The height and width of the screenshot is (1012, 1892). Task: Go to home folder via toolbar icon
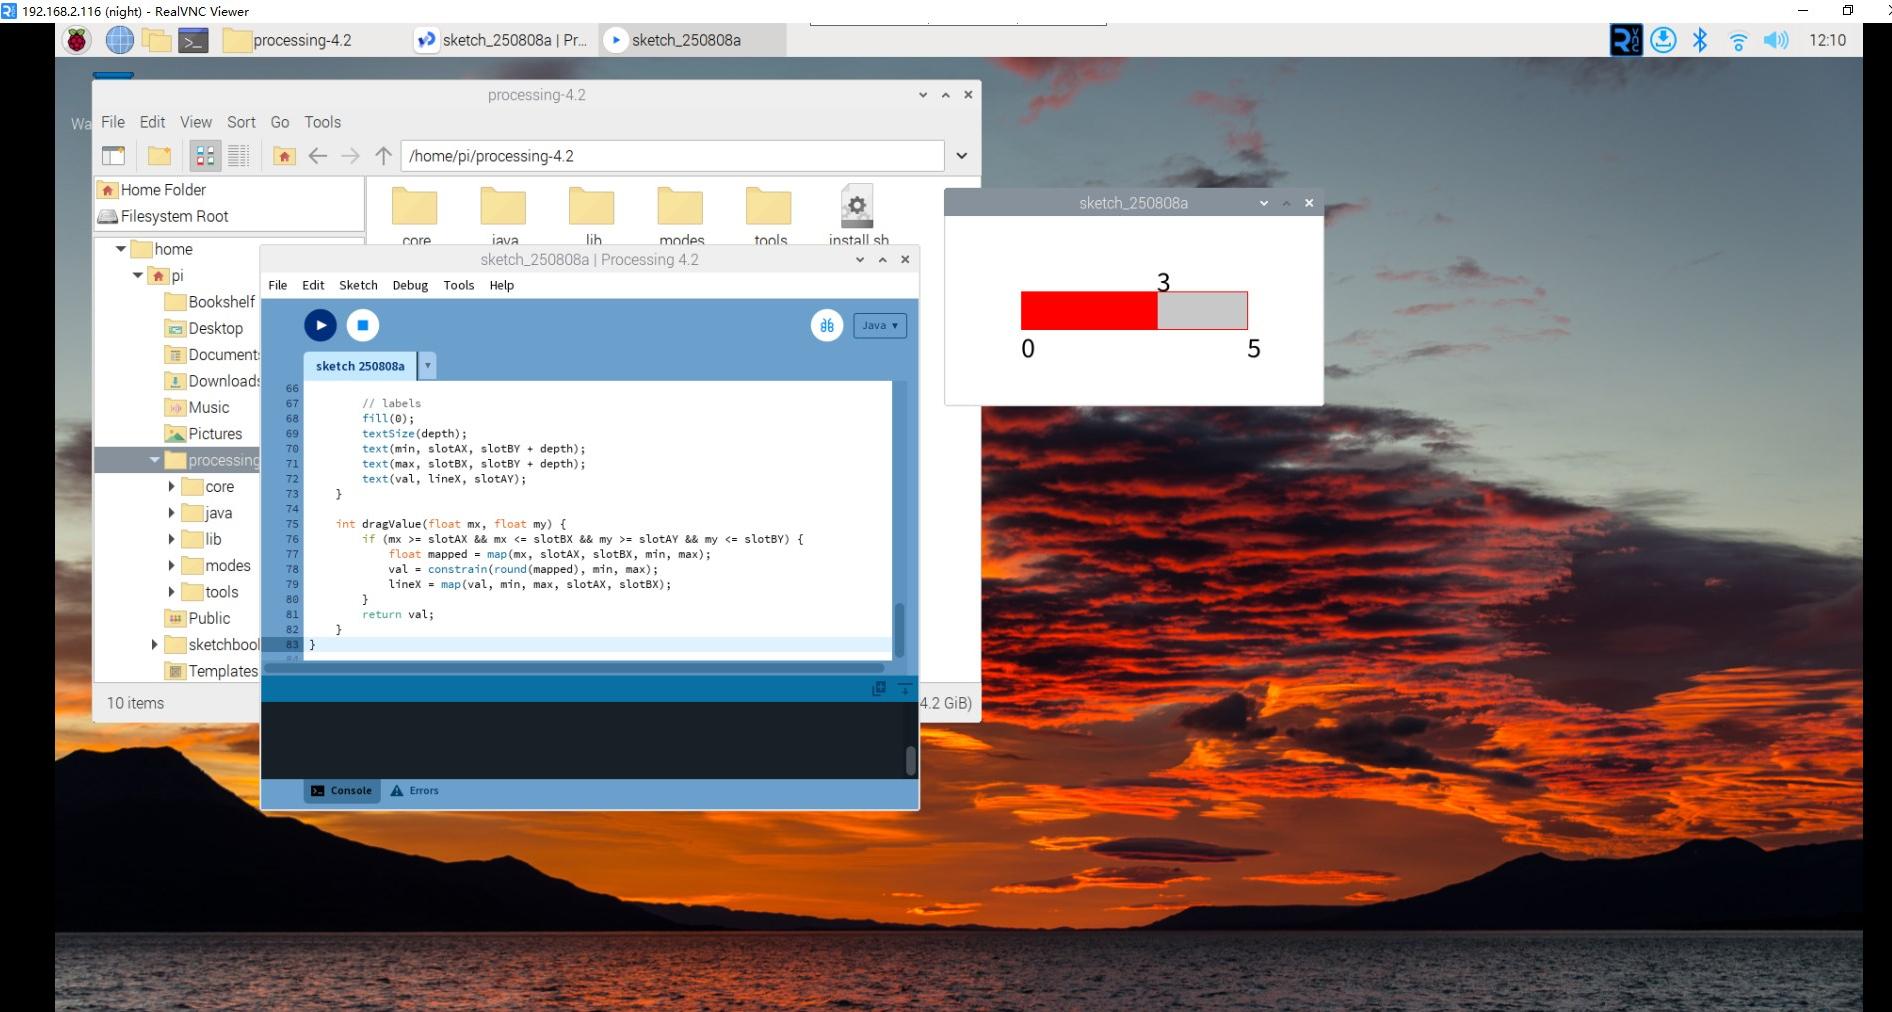click(284, 156)
